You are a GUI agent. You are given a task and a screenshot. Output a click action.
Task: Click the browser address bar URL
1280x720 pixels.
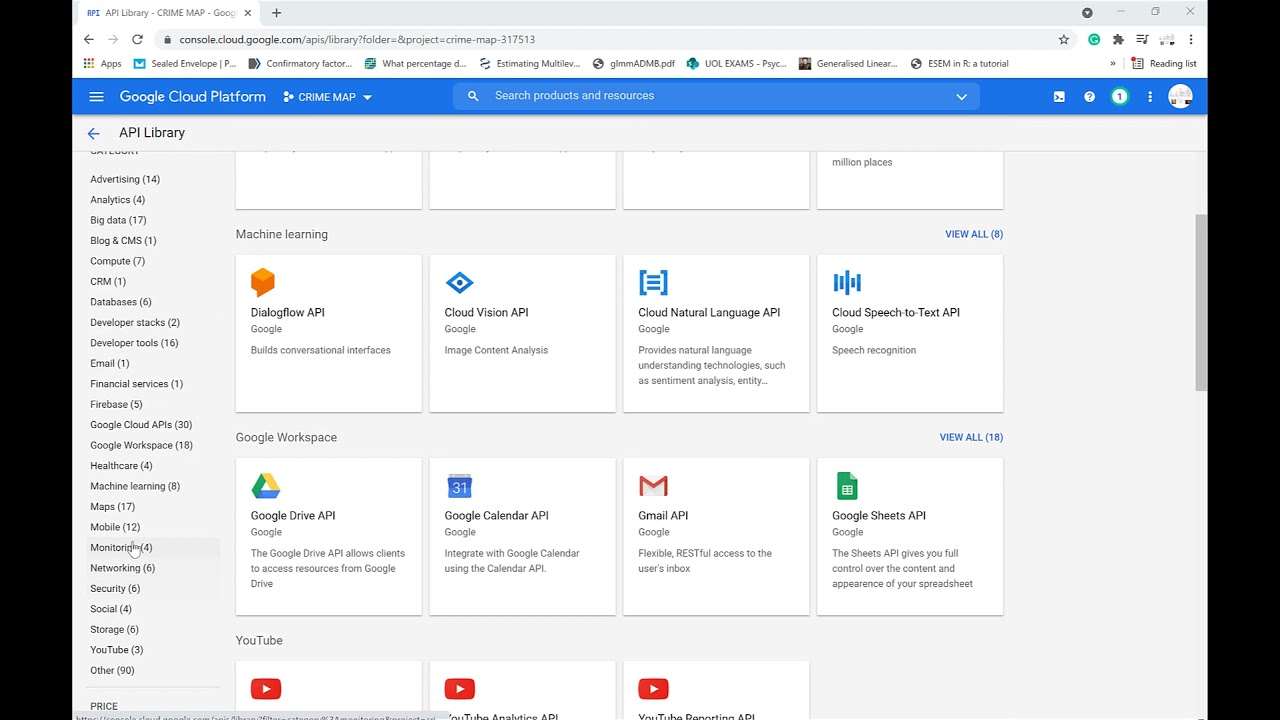pos(357,39)
